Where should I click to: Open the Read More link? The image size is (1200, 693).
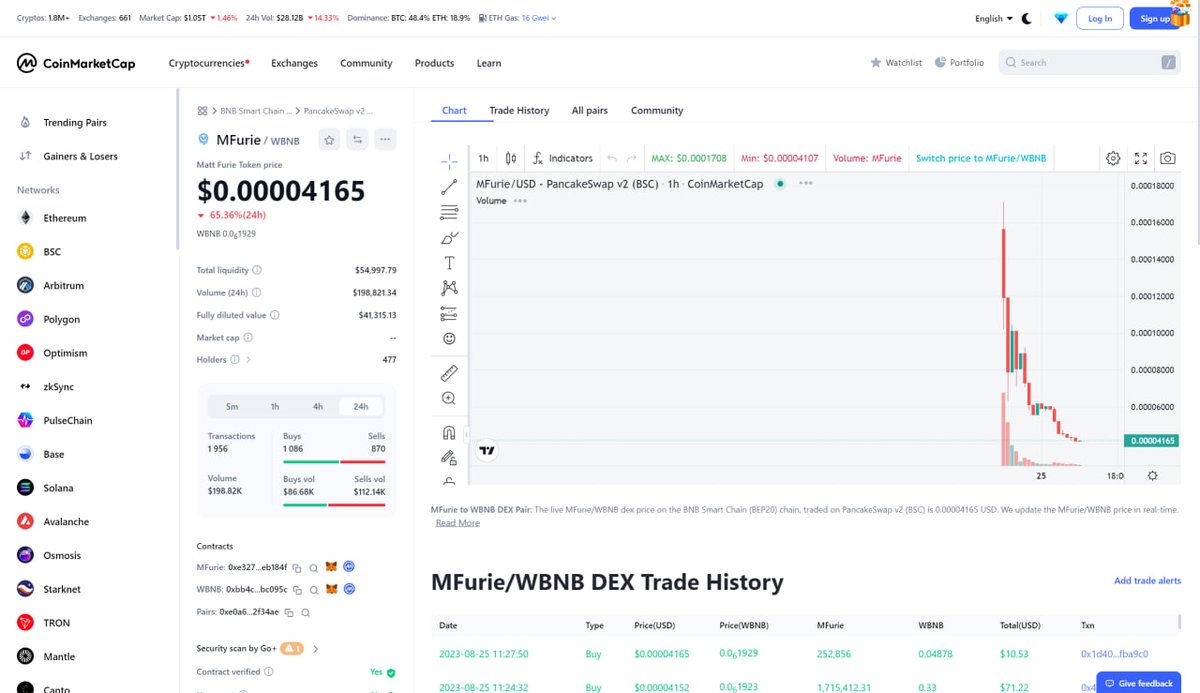pyautogui.click(x=457, y=523)
